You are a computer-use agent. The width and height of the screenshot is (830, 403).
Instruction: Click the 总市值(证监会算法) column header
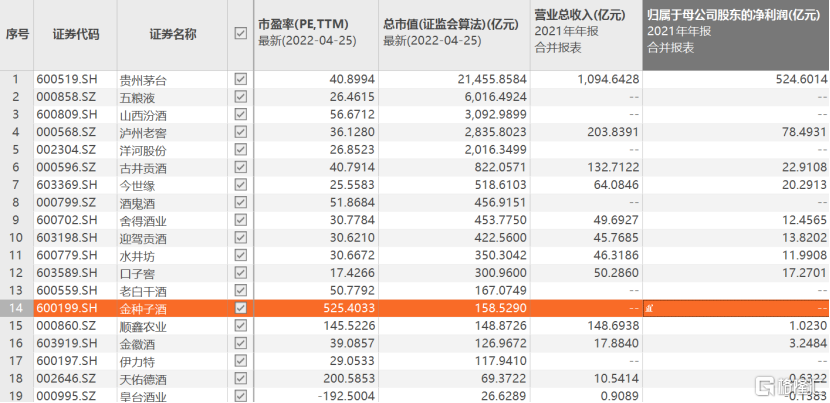pyautogui.click(x=454, y=35)
